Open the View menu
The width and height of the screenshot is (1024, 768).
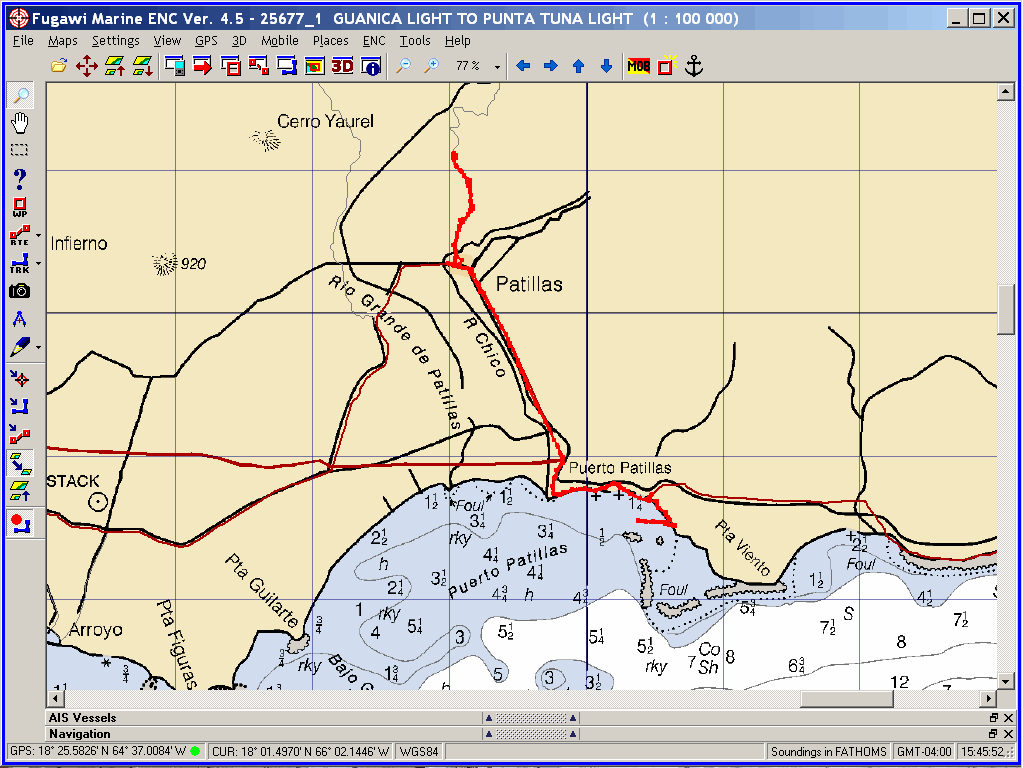click(167, 40)
